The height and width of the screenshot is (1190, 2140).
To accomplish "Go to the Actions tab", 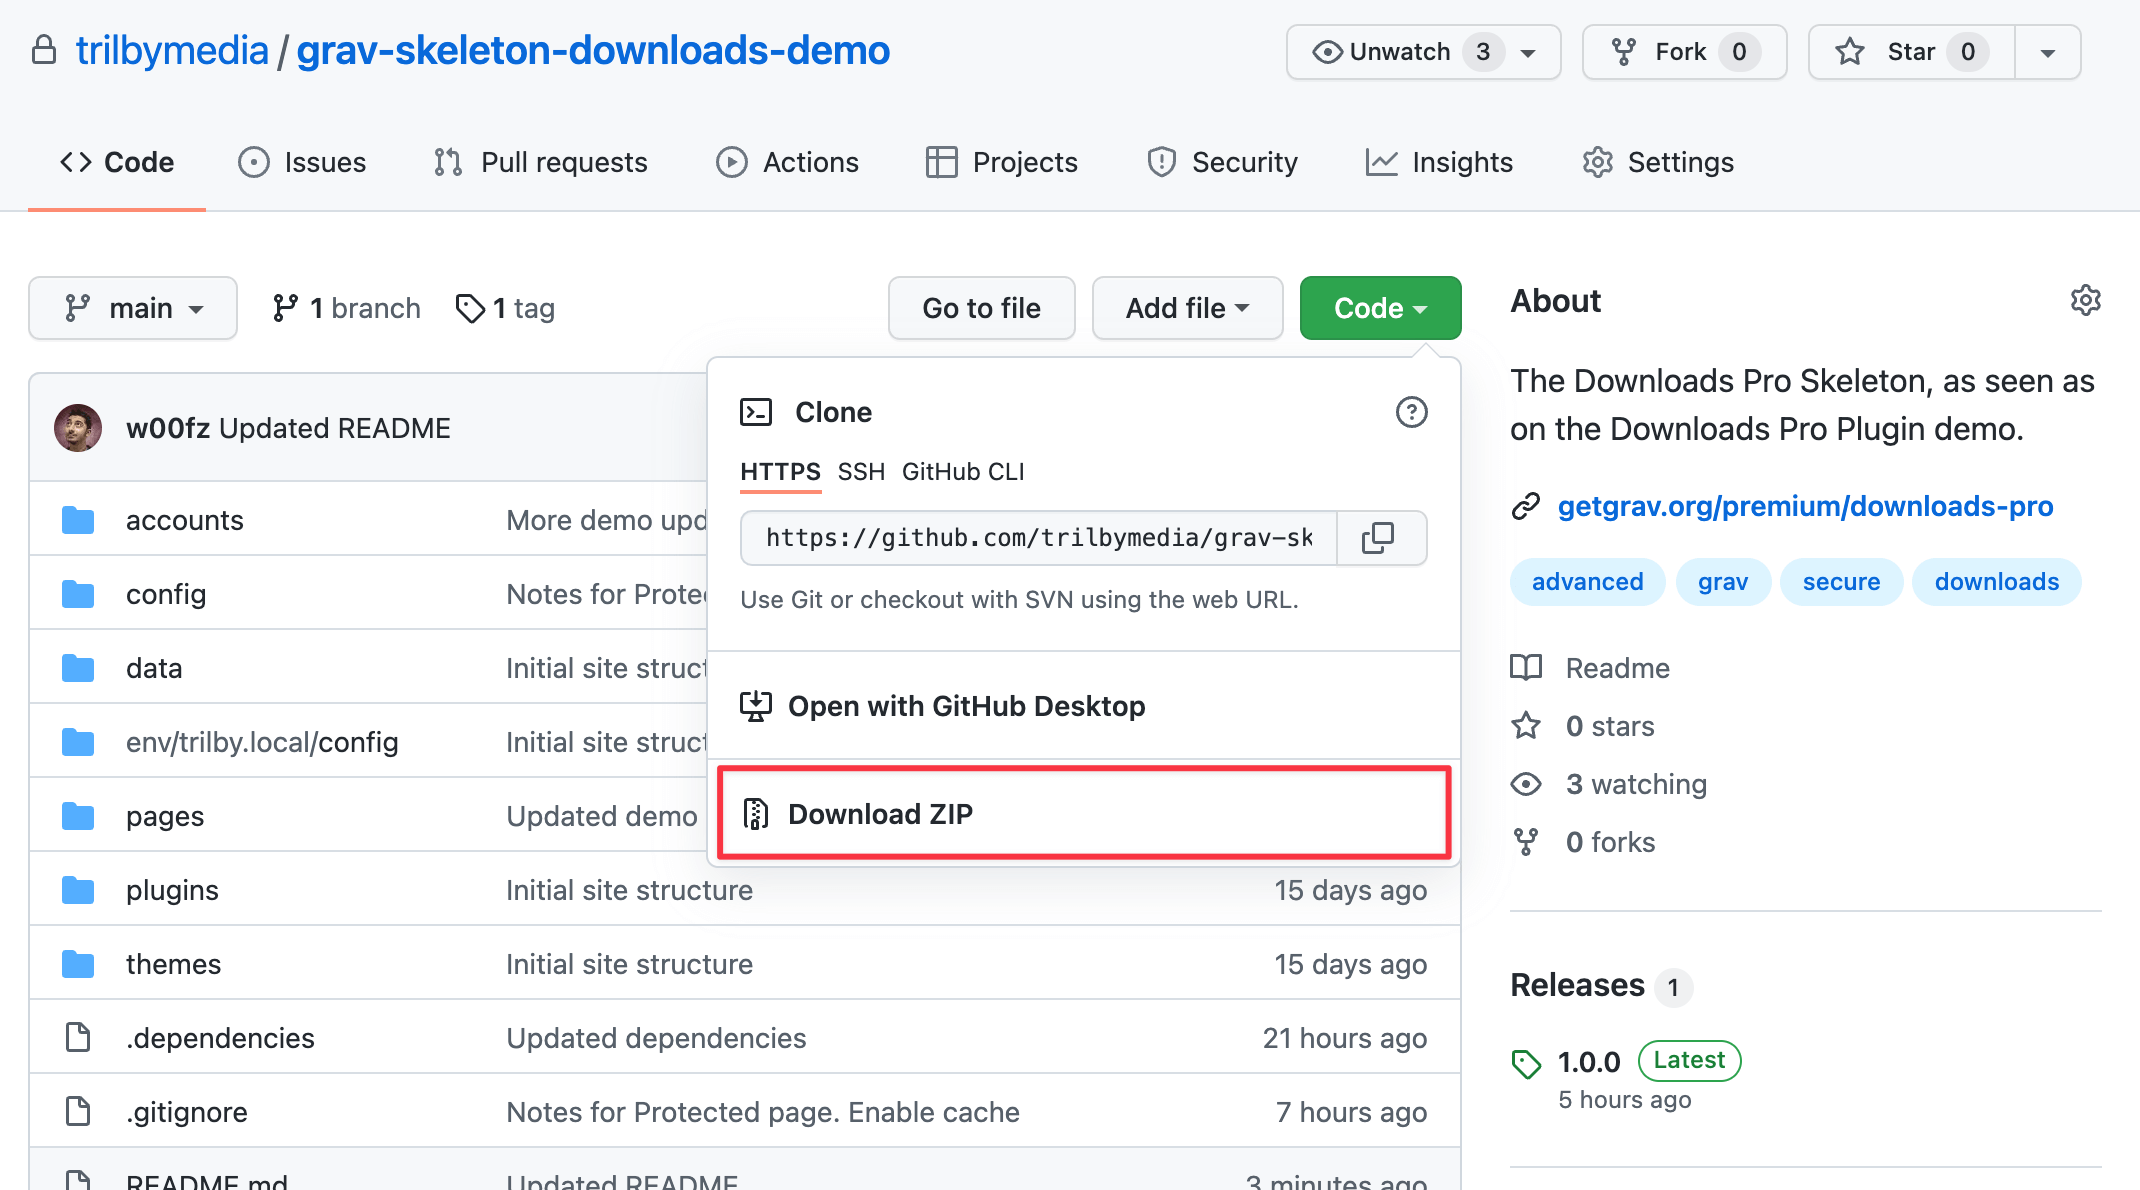I will 787,162.
